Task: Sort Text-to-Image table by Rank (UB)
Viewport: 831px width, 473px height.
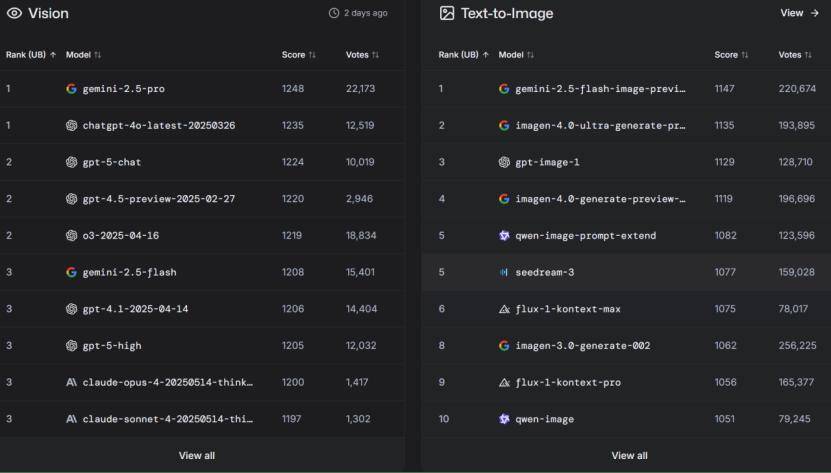Action: (463, 55)
